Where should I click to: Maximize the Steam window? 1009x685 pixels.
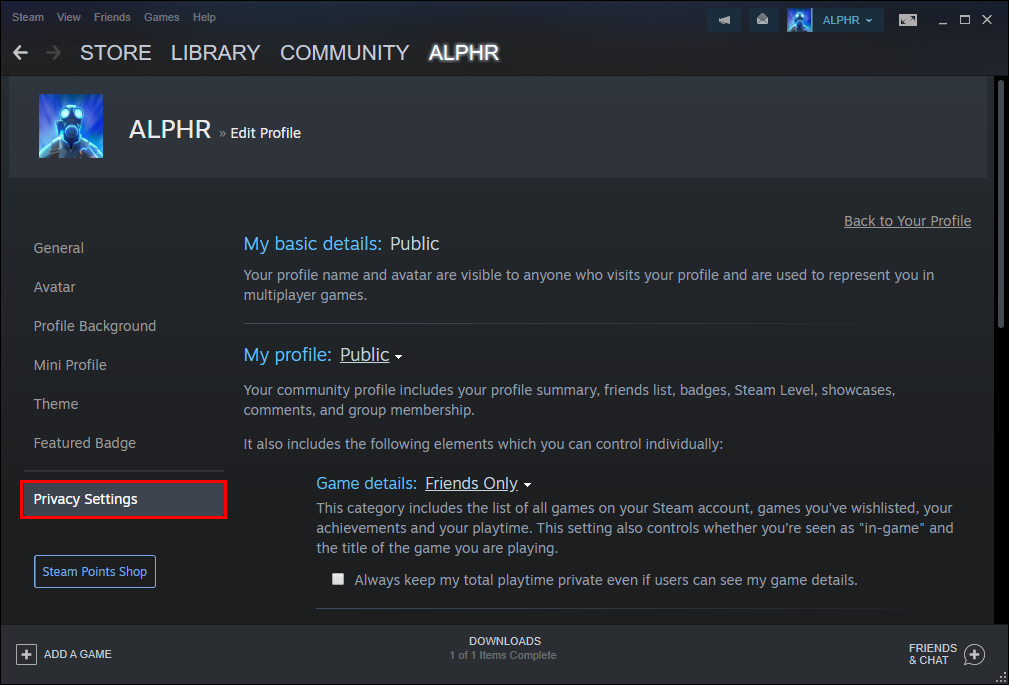pos(965,20)
